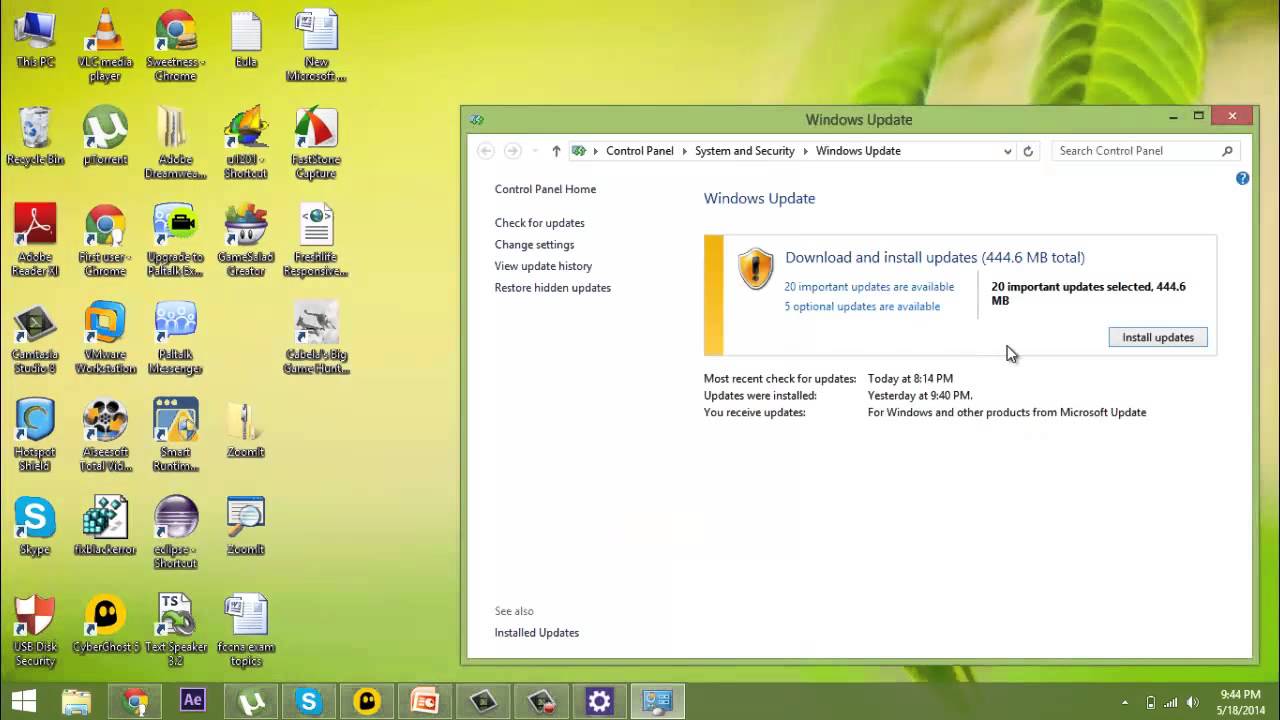The image size is (1280, 720).
Task: Expand the address bar history dropdown
Action: coord(1007,151)
